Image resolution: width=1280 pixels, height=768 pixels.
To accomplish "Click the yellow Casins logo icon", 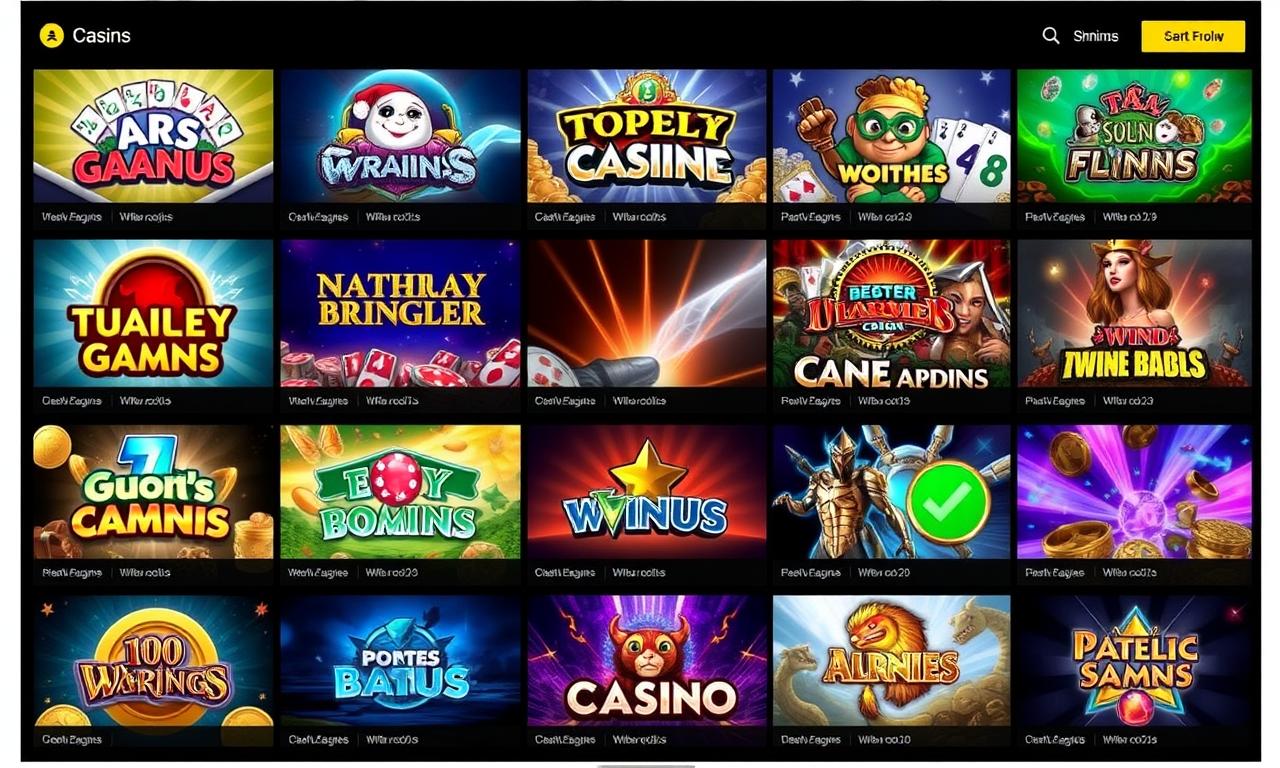I will pyautogui.click(x=51, y=36).
